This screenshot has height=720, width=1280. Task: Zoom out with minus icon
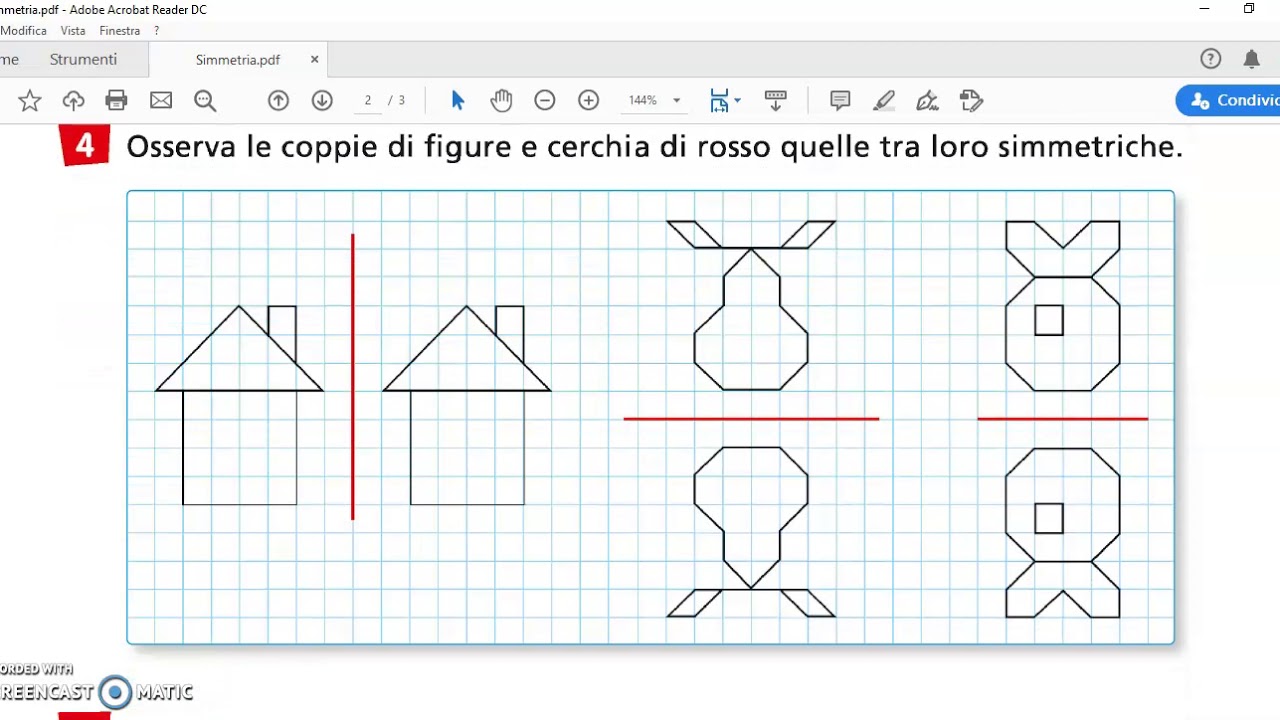click(x=545, y=100)
